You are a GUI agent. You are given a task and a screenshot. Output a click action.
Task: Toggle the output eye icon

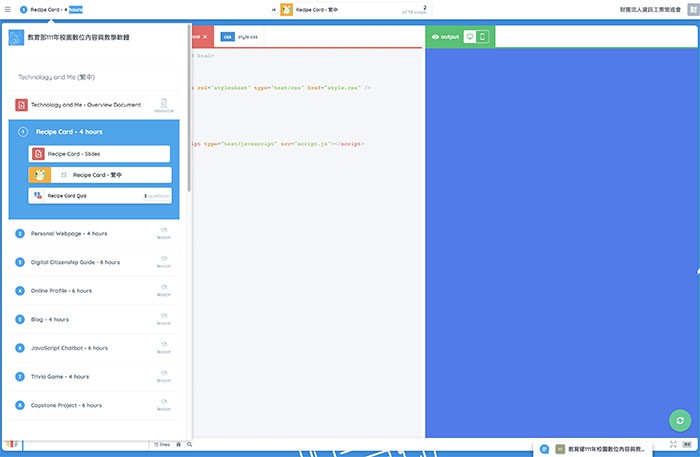pyautogui.click(x=435, y=37)
